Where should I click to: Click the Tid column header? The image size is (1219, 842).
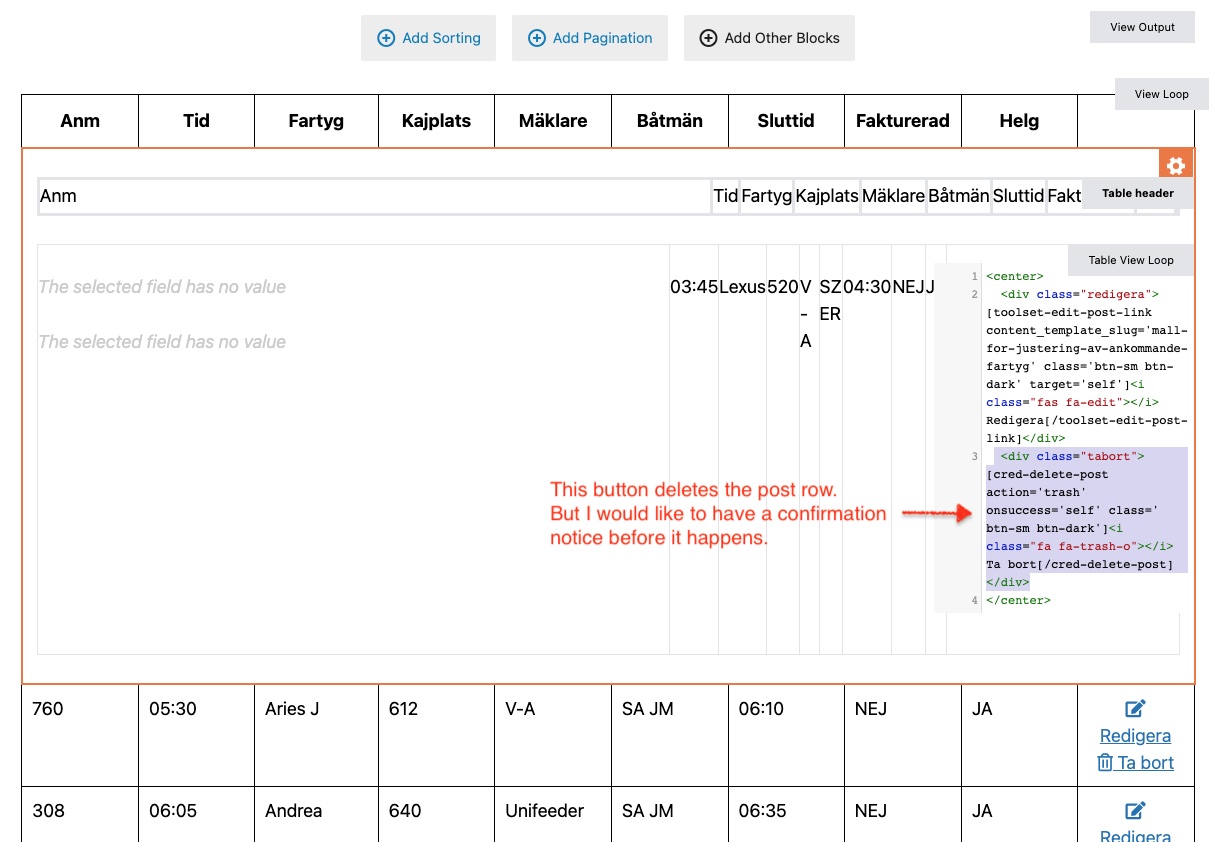pyautogui.click(x=196, y=121)
